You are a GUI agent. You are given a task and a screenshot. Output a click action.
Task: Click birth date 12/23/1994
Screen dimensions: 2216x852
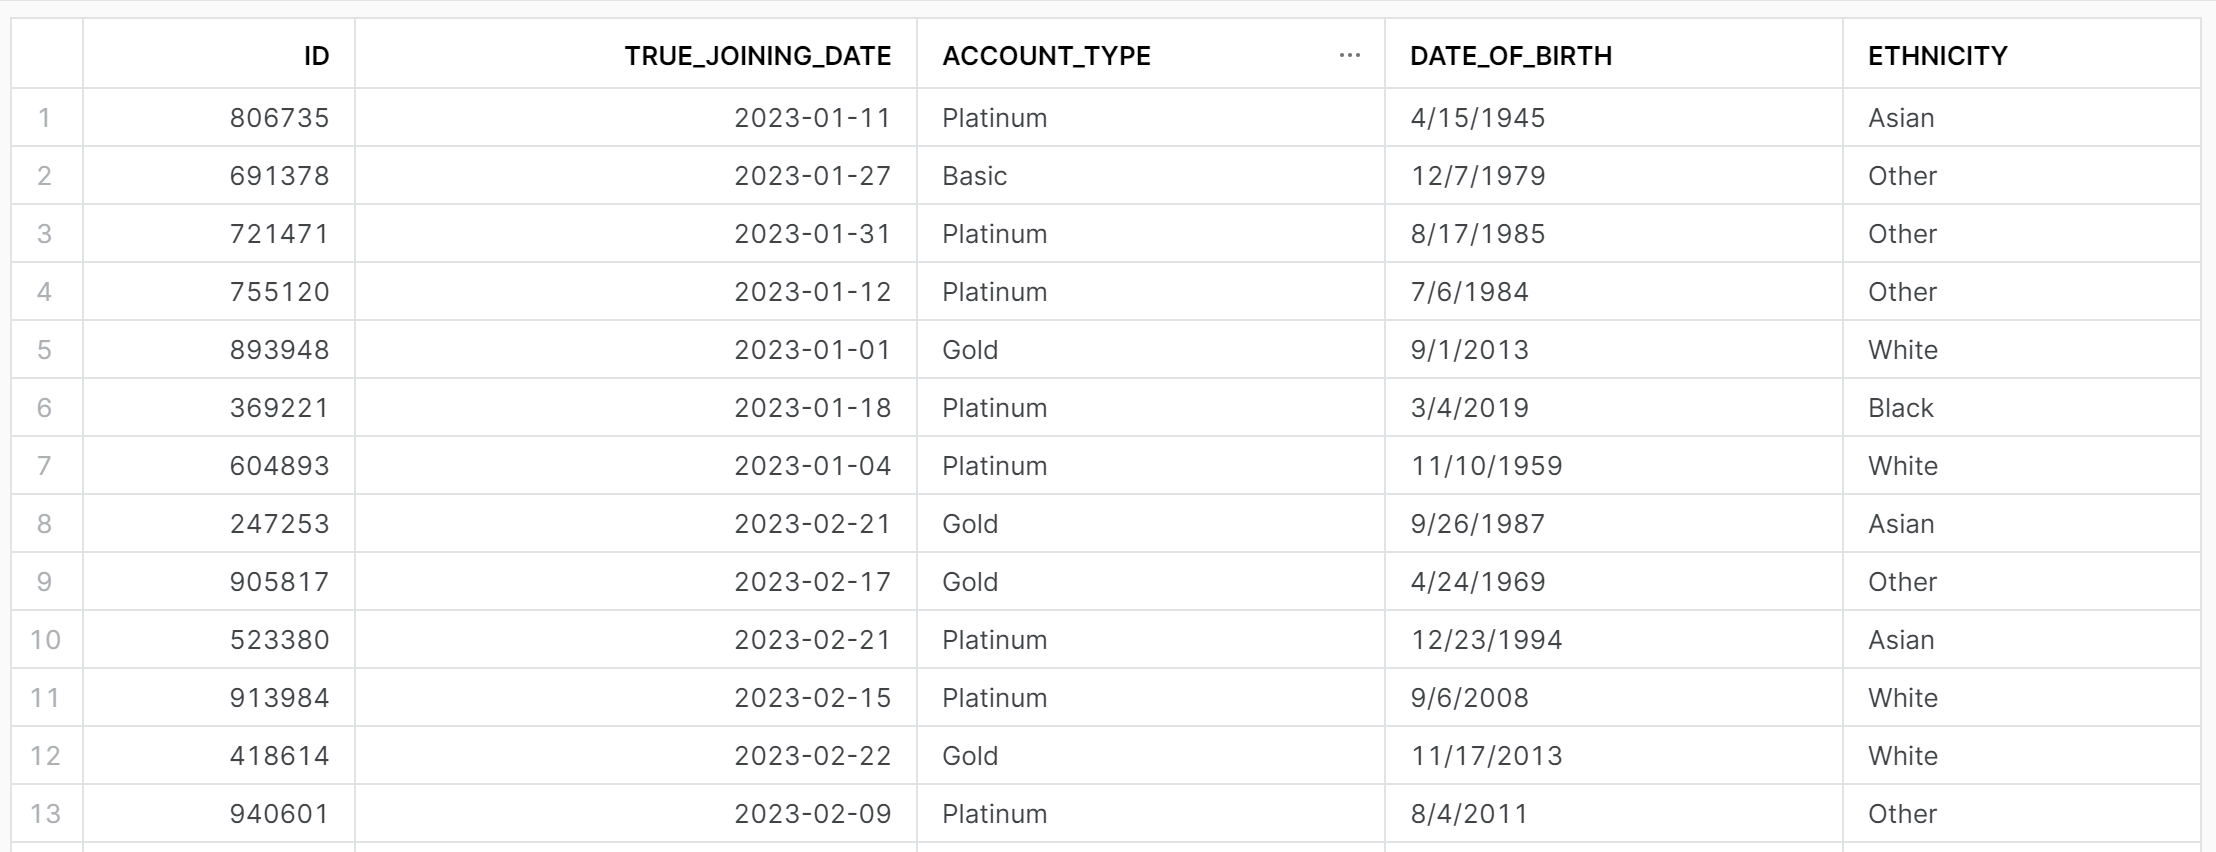1486,640
